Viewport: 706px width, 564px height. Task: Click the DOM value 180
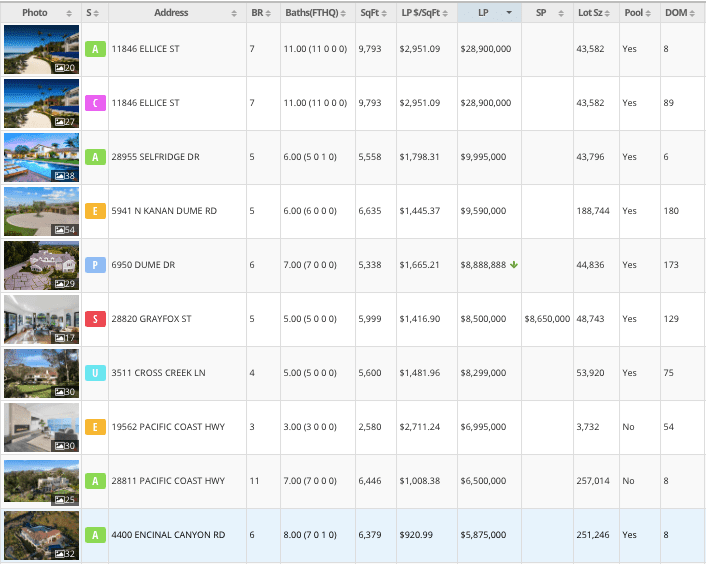coord(671,211)
